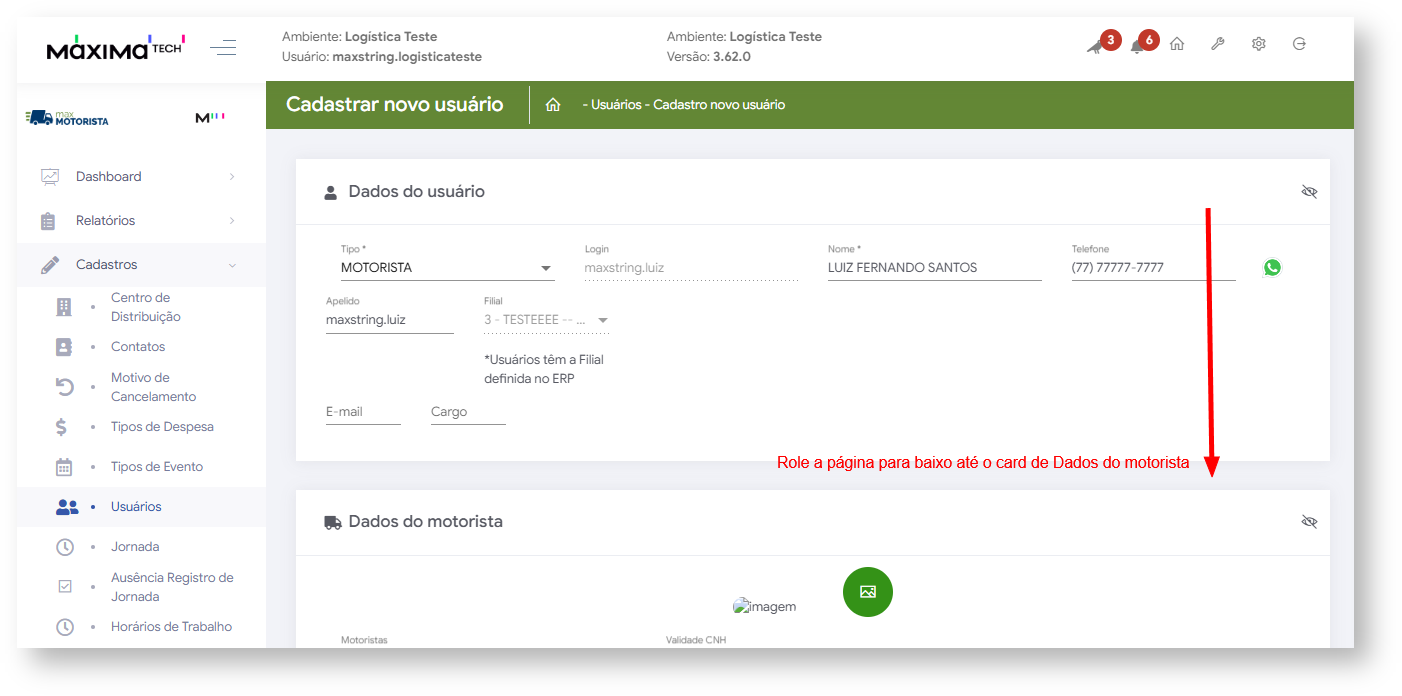This screenshot has height=696, width=1402.
Task: Open Motivo de Cancelamento menu item
Action: 153,387
